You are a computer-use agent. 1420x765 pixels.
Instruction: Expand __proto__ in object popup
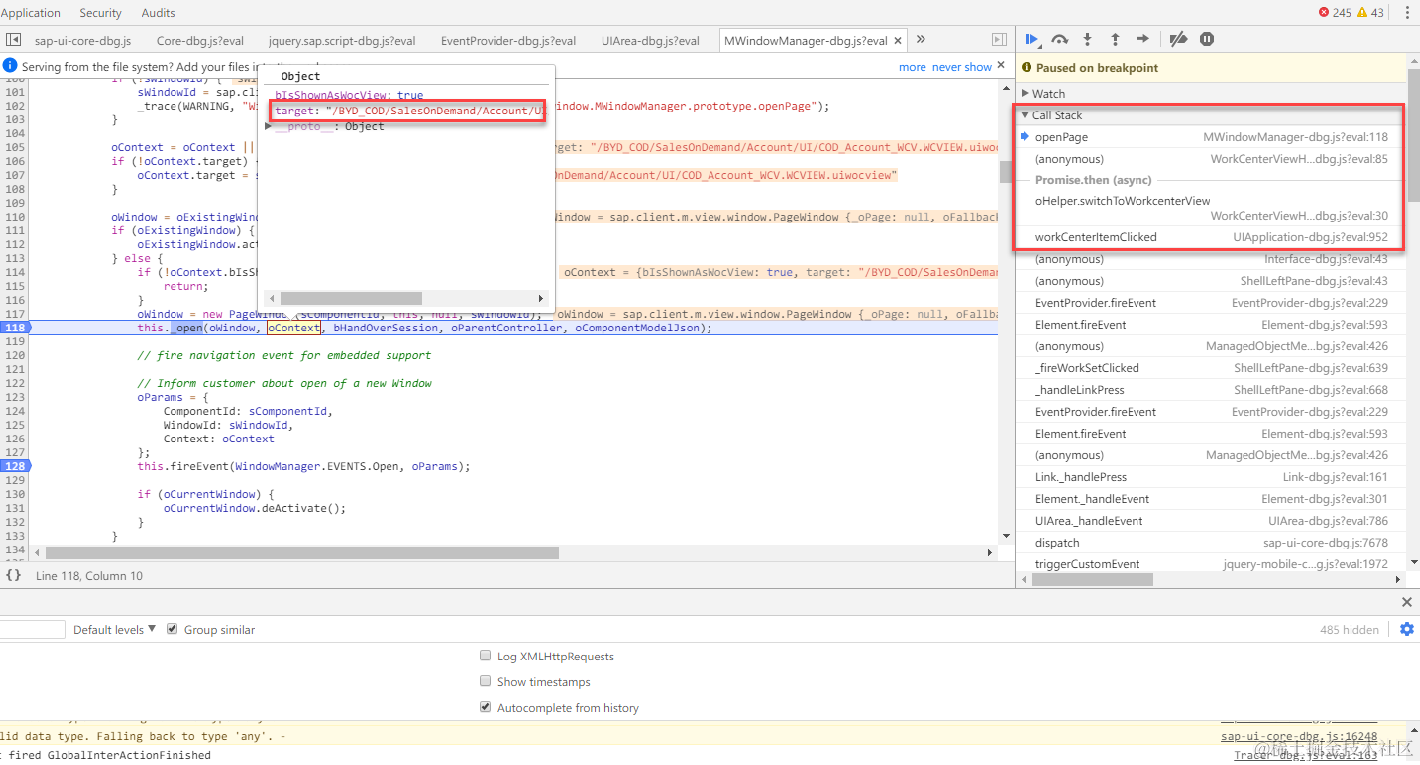[268, 126]
